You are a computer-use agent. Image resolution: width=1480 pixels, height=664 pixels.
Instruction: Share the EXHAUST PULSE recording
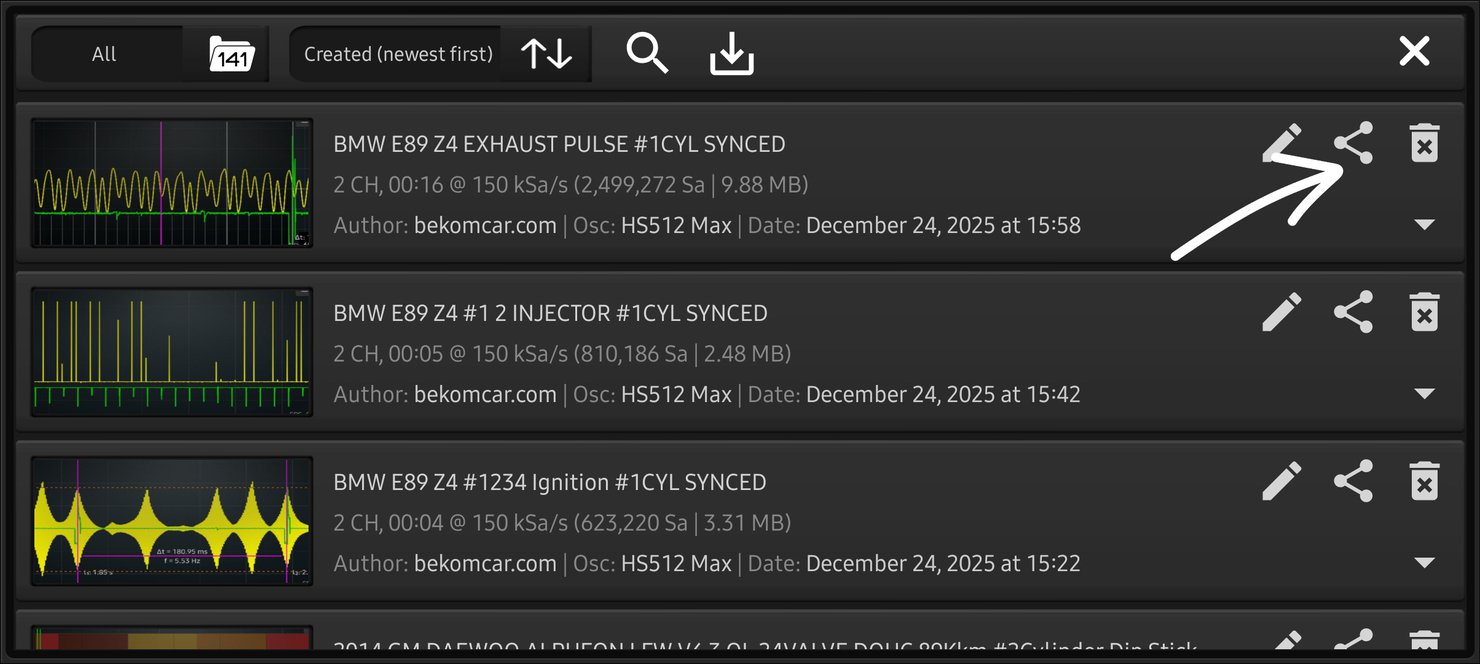(1353, 143)
